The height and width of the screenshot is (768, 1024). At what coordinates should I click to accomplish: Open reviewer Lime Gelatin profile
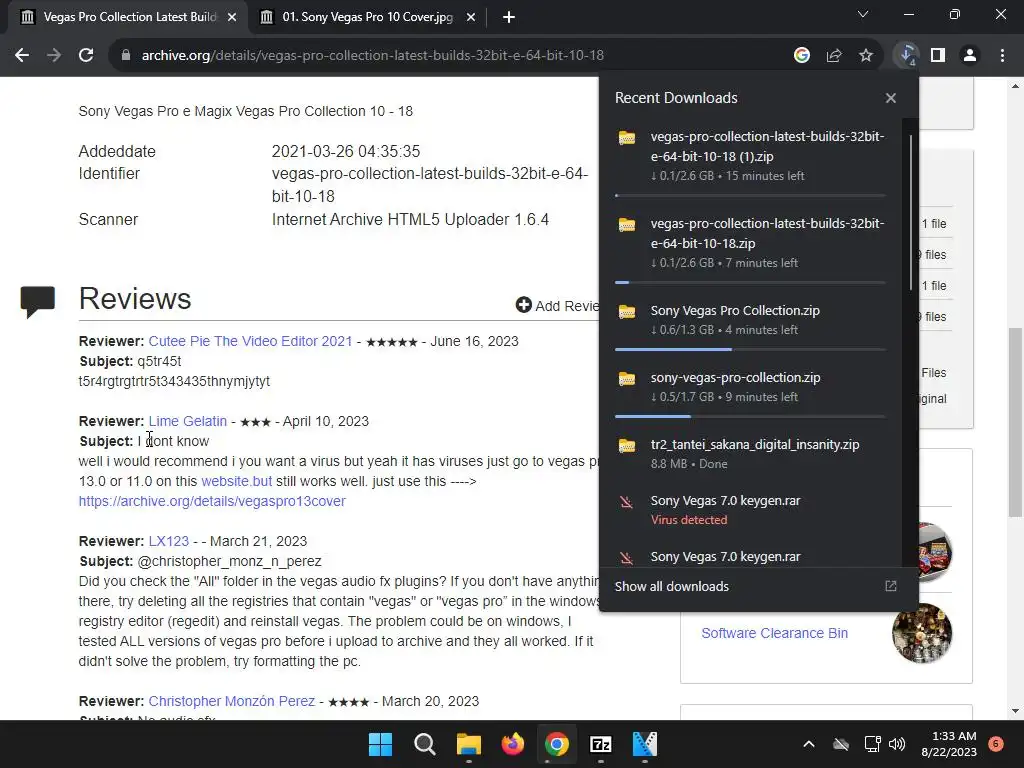click(x=187, y=421)
